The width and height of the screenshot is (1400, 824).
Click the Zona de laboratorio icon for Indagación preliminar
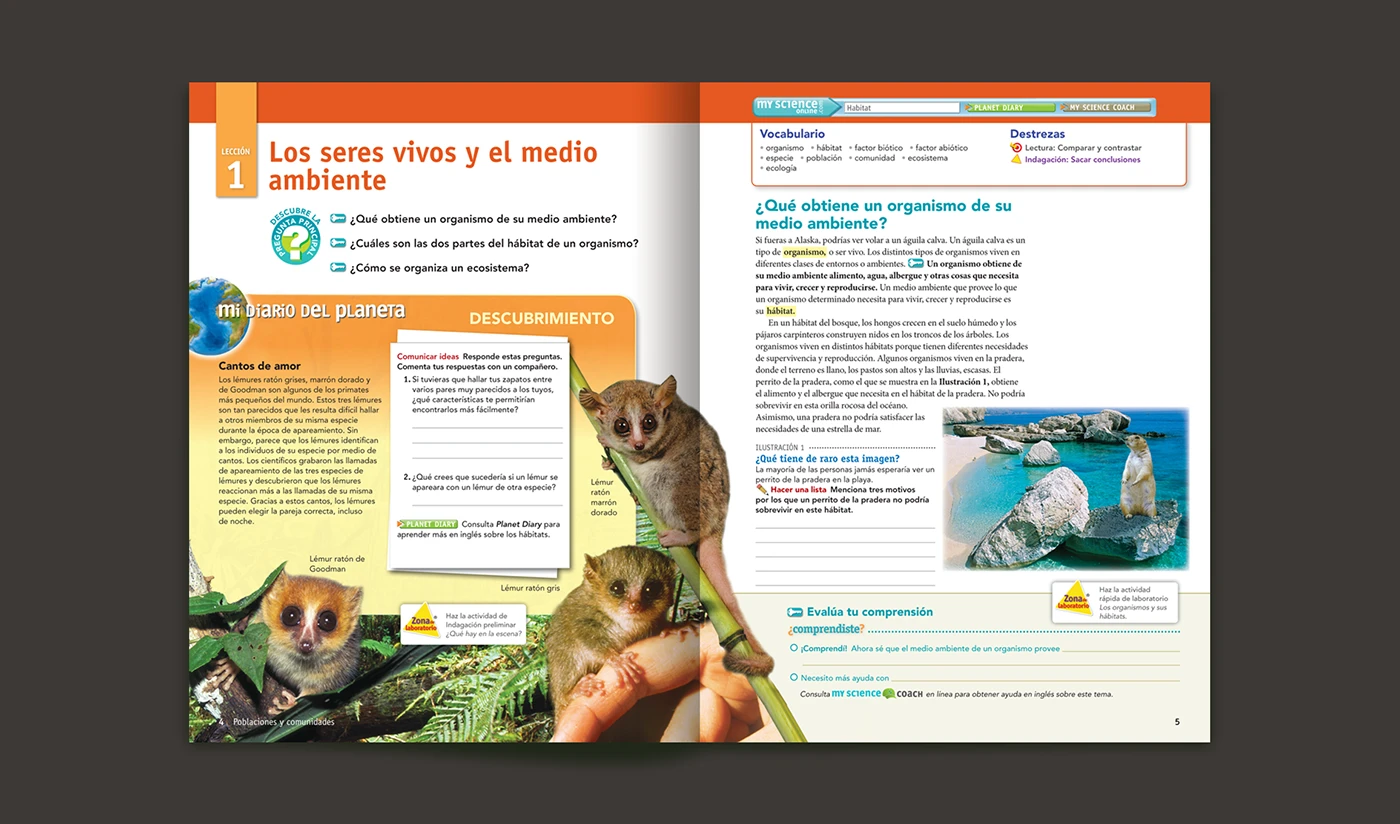click(420, 622)
